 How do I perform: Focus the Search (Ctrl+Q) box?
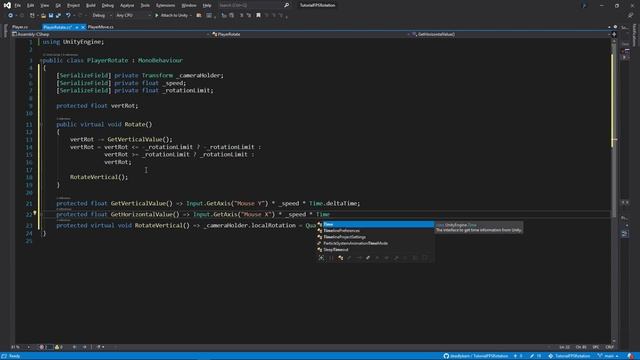250,5
